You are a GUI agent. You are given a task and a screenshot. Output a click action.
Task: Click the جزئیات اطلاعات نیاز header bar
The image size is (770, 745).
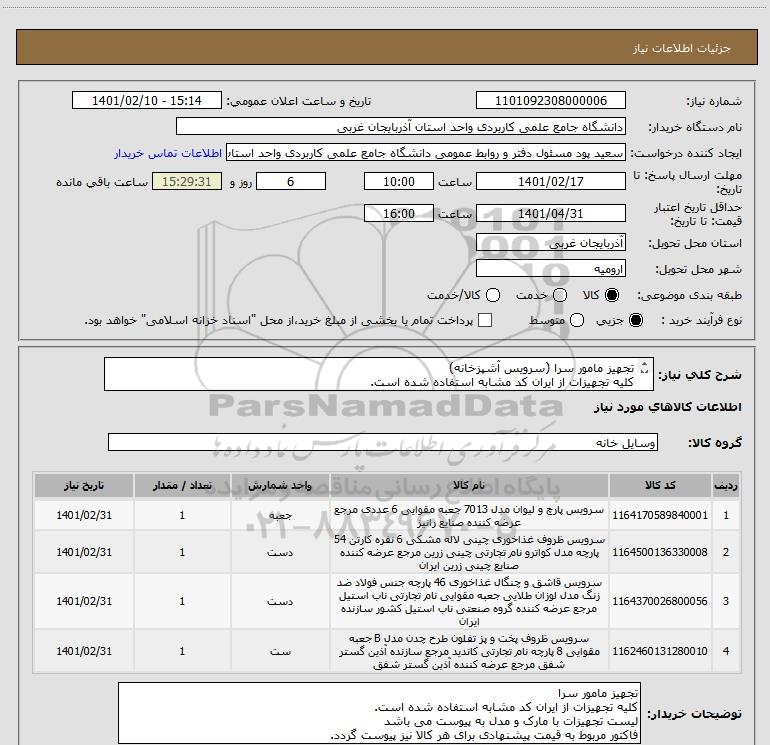(x=386, y=47)
